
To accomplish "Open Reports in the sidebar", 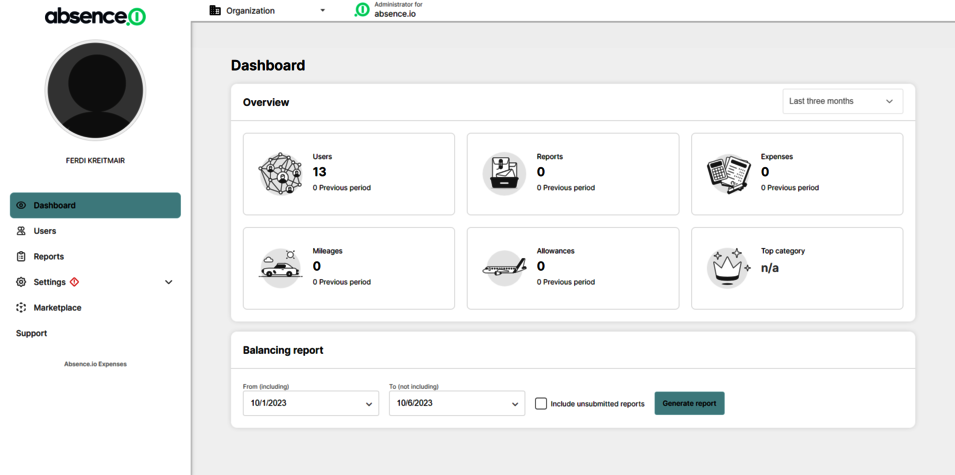I will 96,256.
